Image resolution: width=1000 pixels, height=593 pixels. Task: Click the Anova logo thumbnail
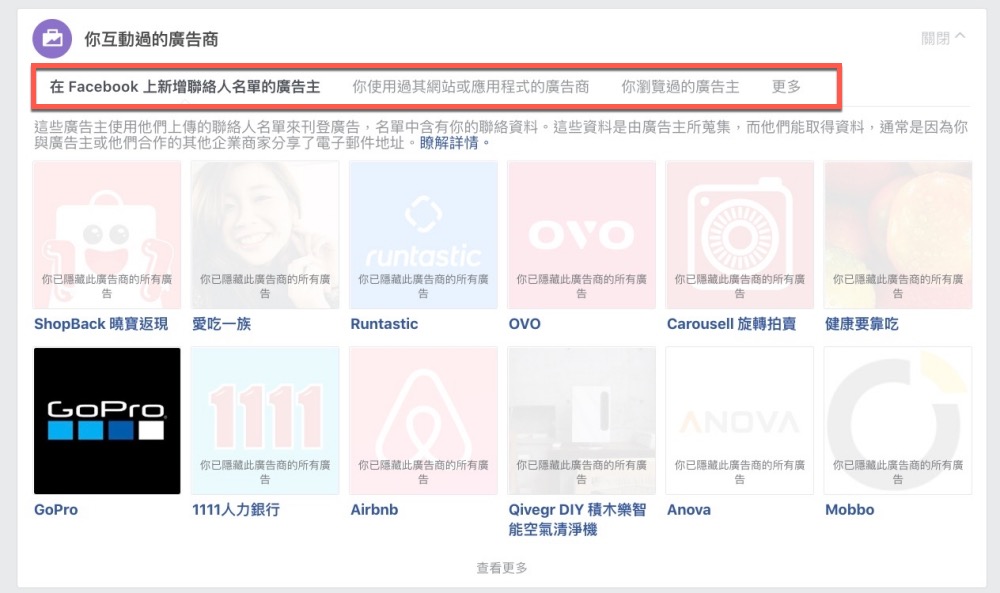point(739,421)
